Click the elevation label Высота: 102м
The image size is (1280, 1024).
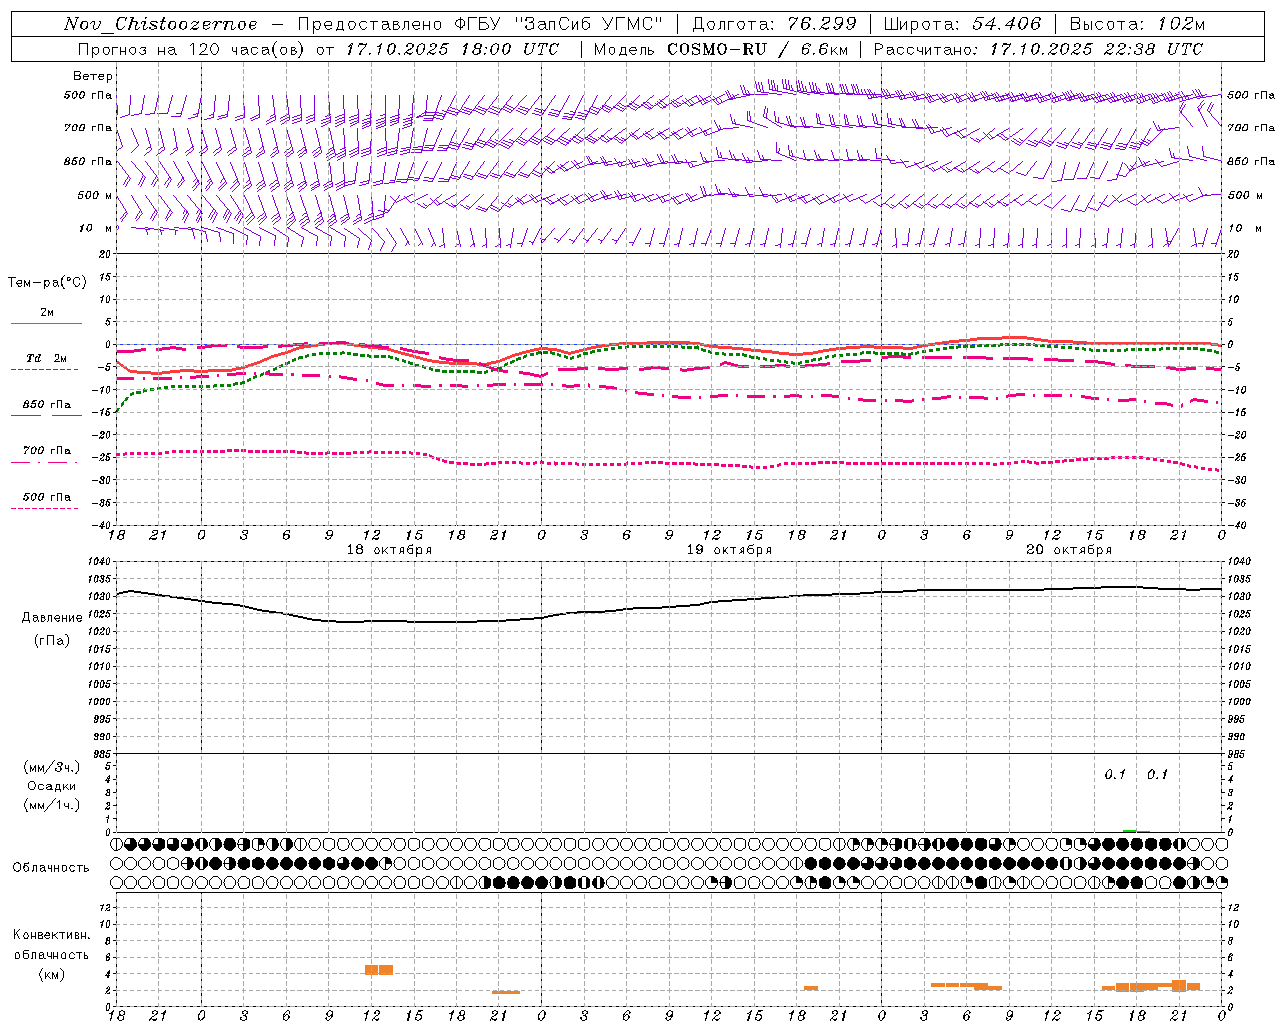tap(1137, 24)
